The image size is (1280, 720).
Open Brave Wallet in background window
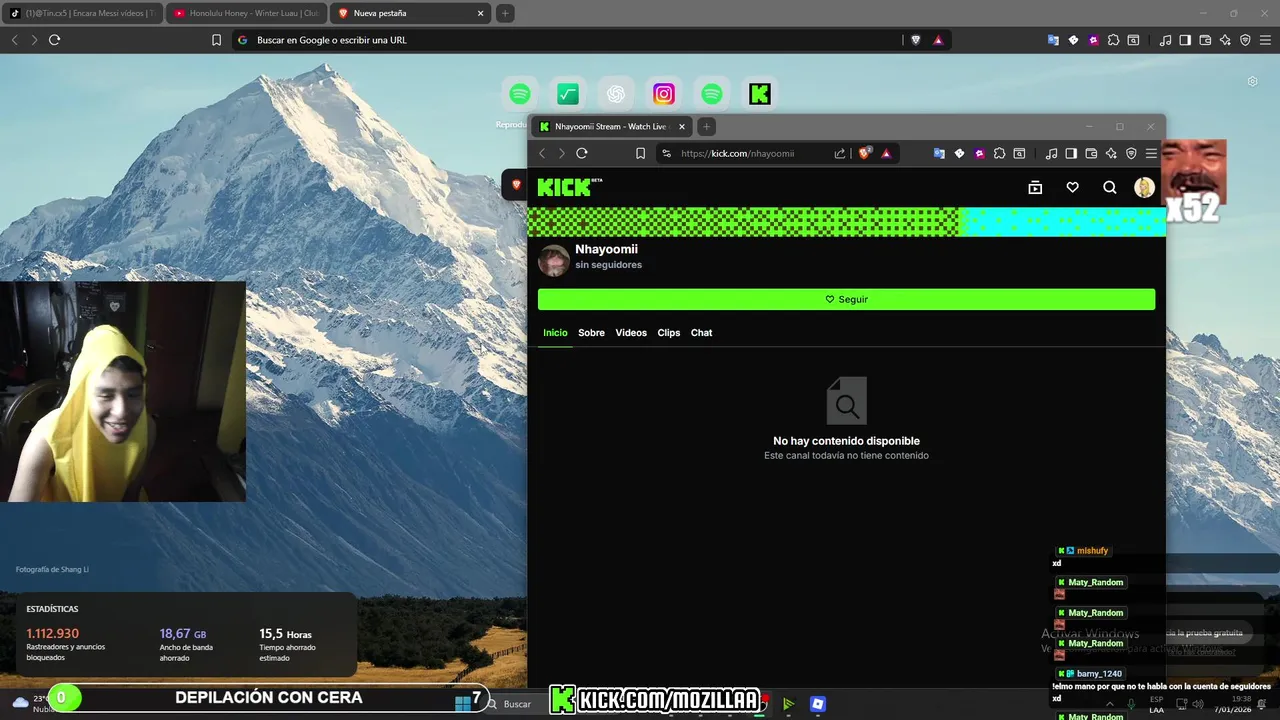pos(1205,40)
